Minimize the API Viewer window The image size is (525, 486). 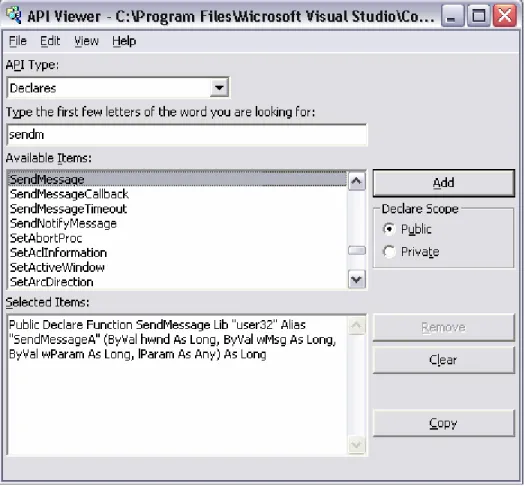pyautogui.click(x=453, y=16)
